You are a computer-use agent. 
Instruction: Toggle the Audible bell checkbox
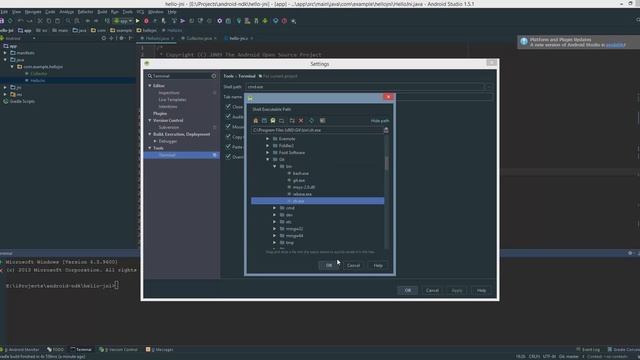pyautogui.click(x=228, y=117)
